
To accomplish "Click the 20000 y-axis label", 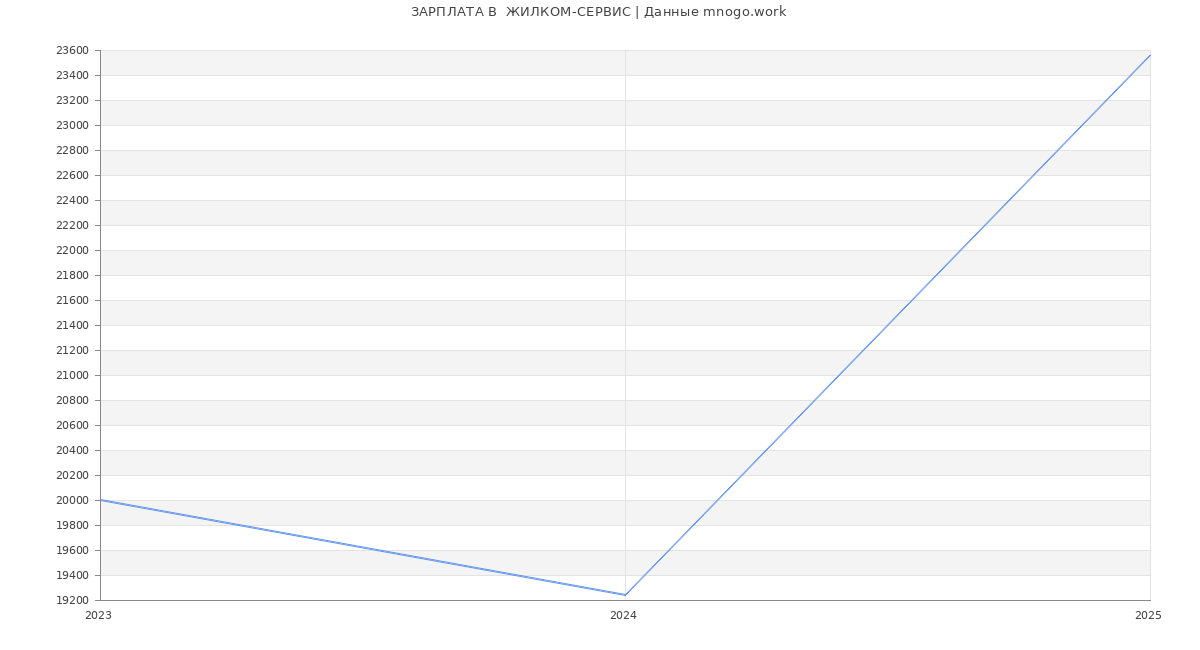I will click(x=72, y=500).
